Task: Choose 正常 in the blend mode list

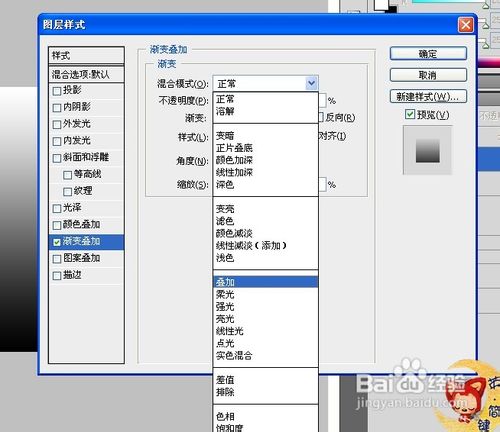Action: 266,99
